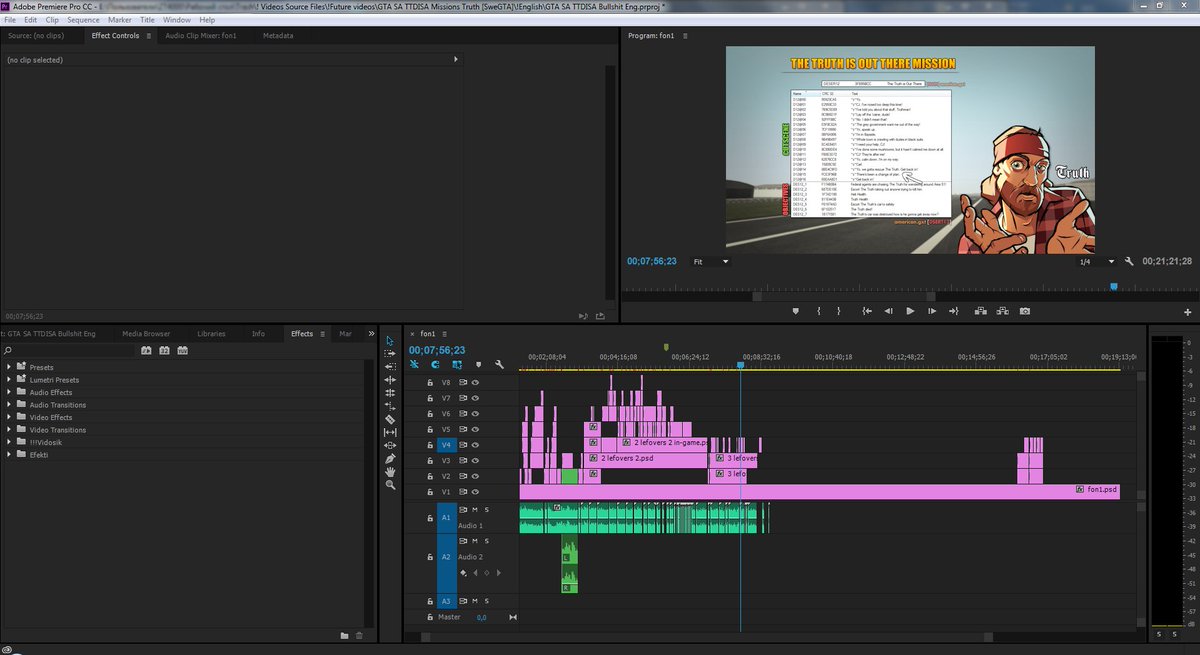Select the Zoom tool magnifier
Screen dimensions: 1200x655
(391, 484)
